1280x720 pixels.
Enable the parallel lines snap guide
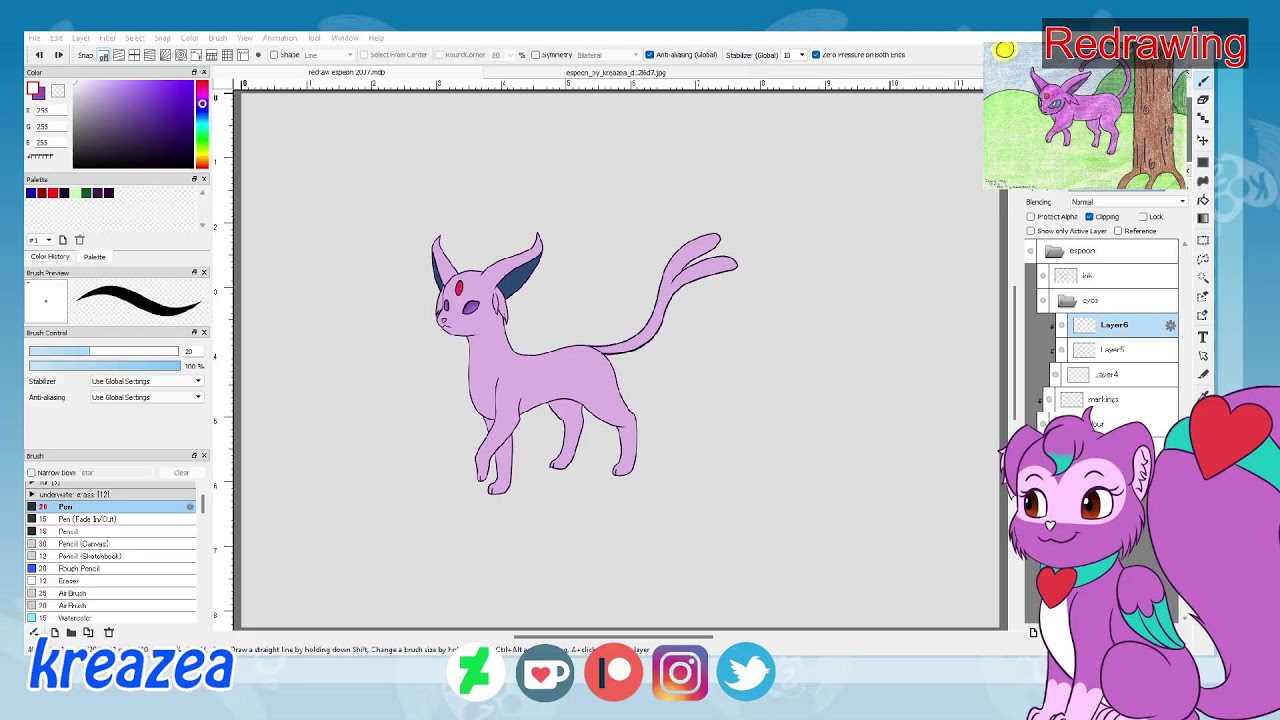click(118, 55)
